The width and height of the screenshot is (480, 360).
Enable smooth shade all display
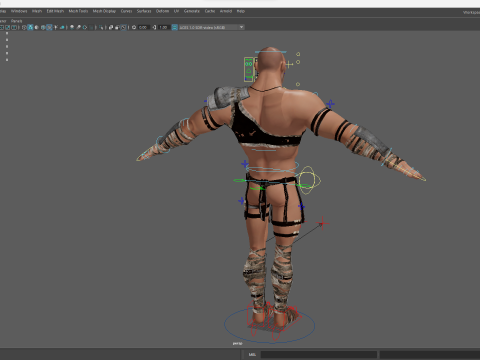tap(30, 27)
